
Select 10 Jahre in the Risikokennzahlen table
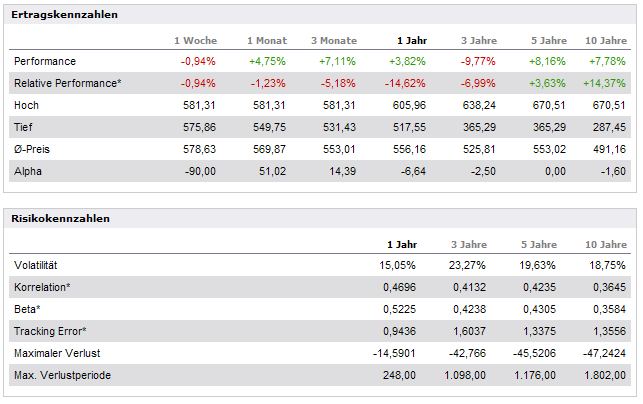coord(606,244)
